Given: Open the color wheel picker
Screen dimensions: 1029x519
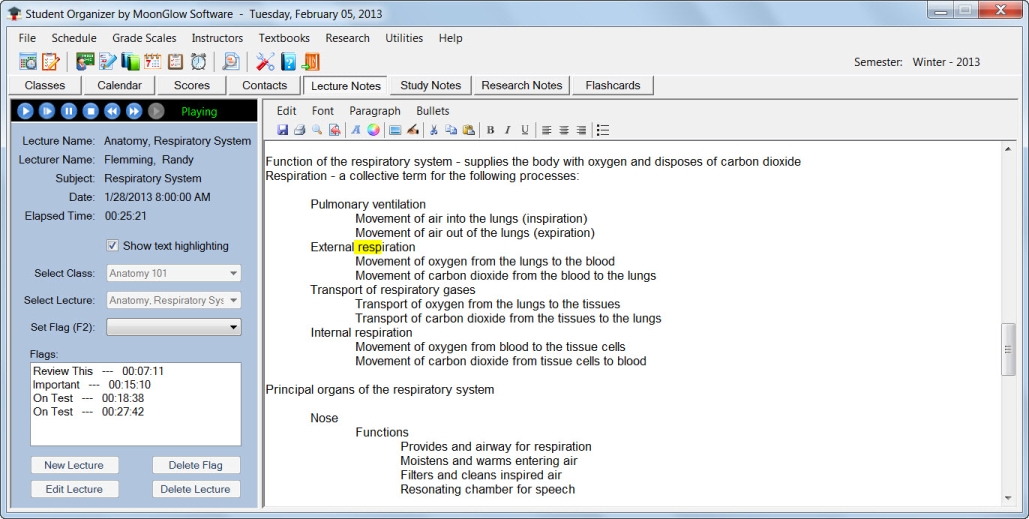Looking at the screenshot, I should click(373, 130).
